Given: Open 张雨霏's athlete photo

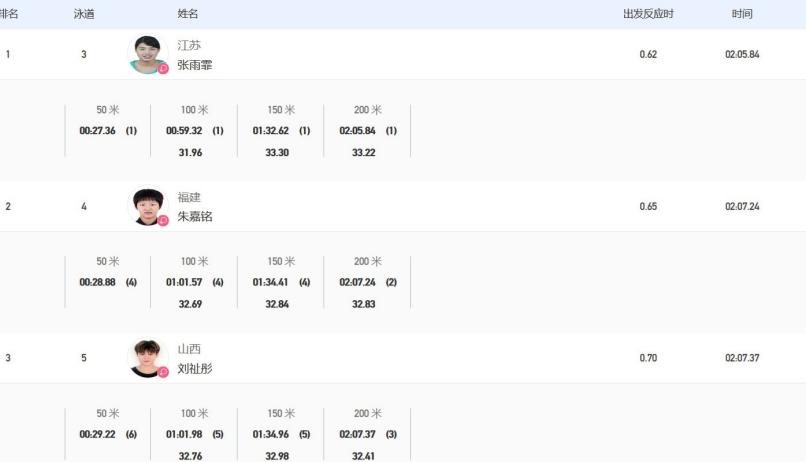Looking at the screenshot, I should point(147,54).
